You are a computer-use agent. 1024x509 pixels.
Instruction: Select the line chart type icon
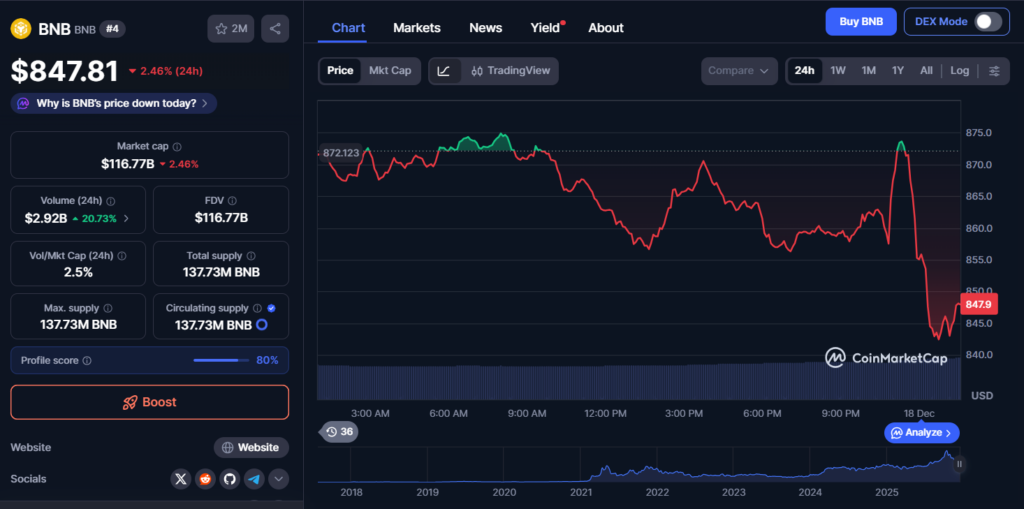444,71
